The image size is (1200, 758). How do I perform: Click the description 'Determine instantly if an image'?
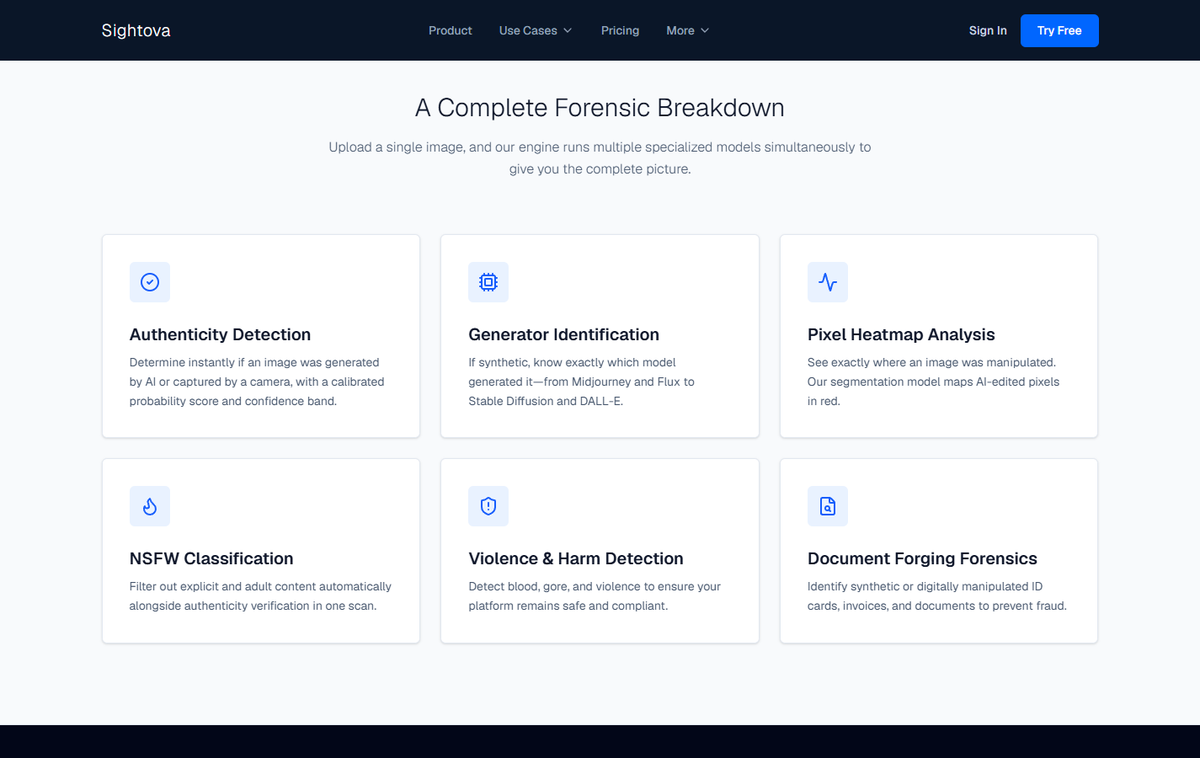257,382
